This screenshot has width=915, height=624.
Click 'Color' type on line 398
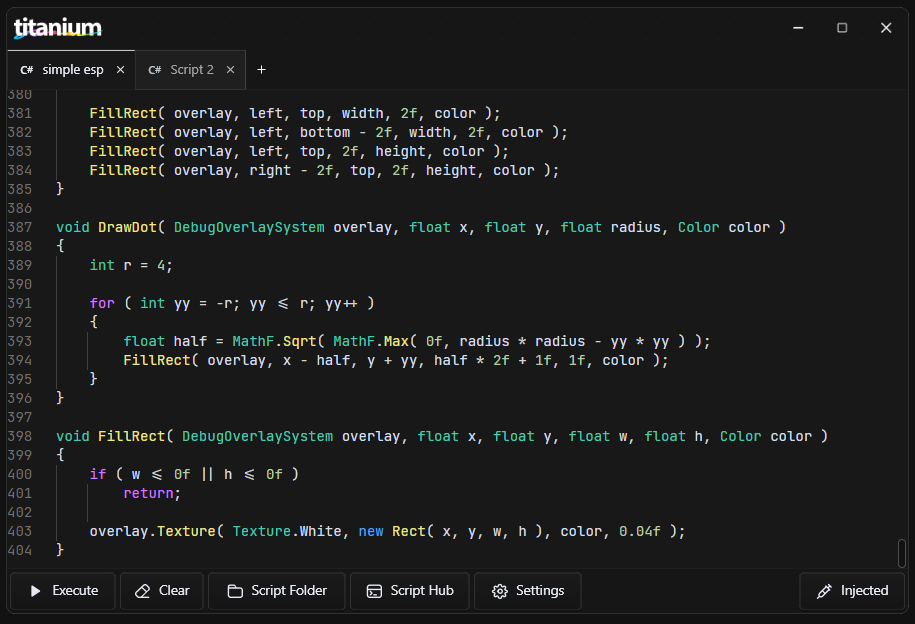coord(741,436)
